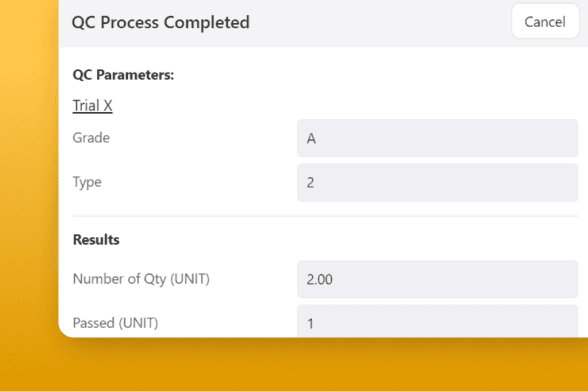Select the Number of Qty (UNIT) field
Viewport: 588px width, 392px height.
coord(437,279)
